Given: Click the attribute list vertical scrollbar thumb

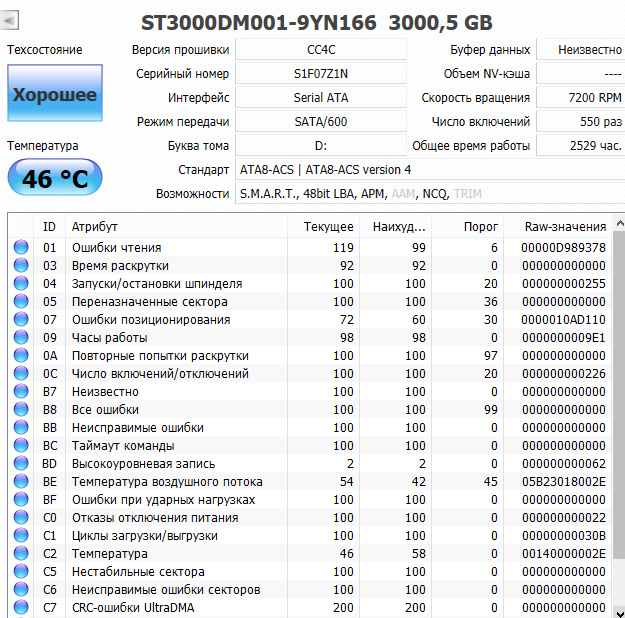Looking at the screenshot, I should [619, 395].
